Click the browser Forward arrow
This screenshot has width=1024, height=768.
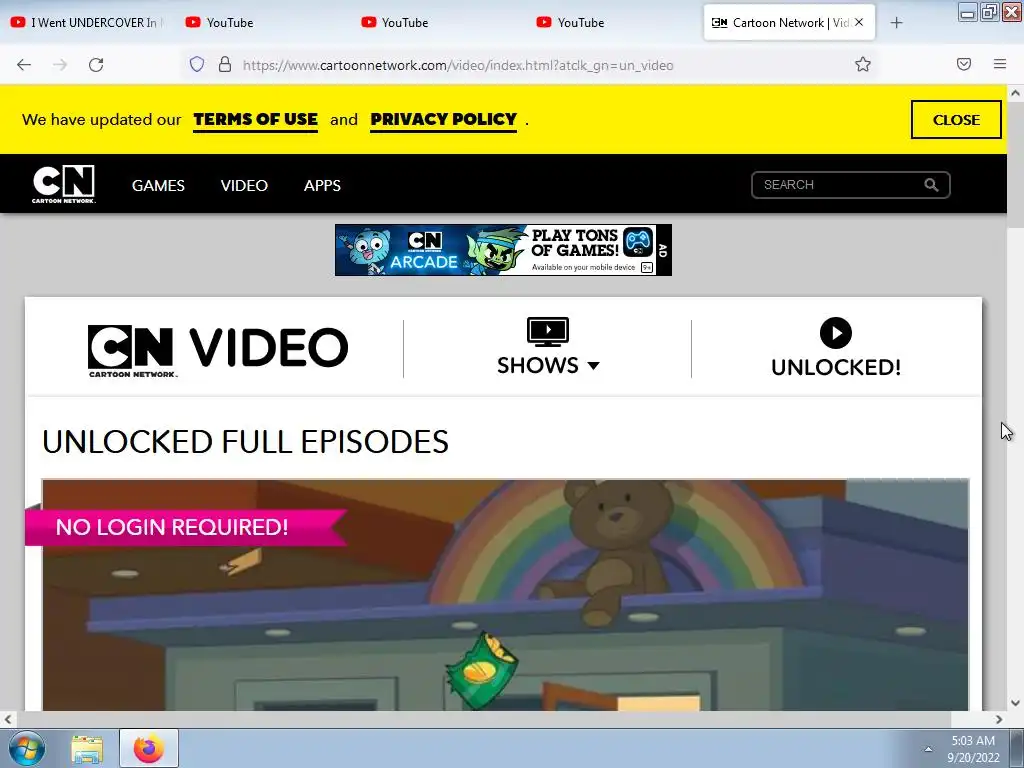pyautogui.click(x=60, y=65)
